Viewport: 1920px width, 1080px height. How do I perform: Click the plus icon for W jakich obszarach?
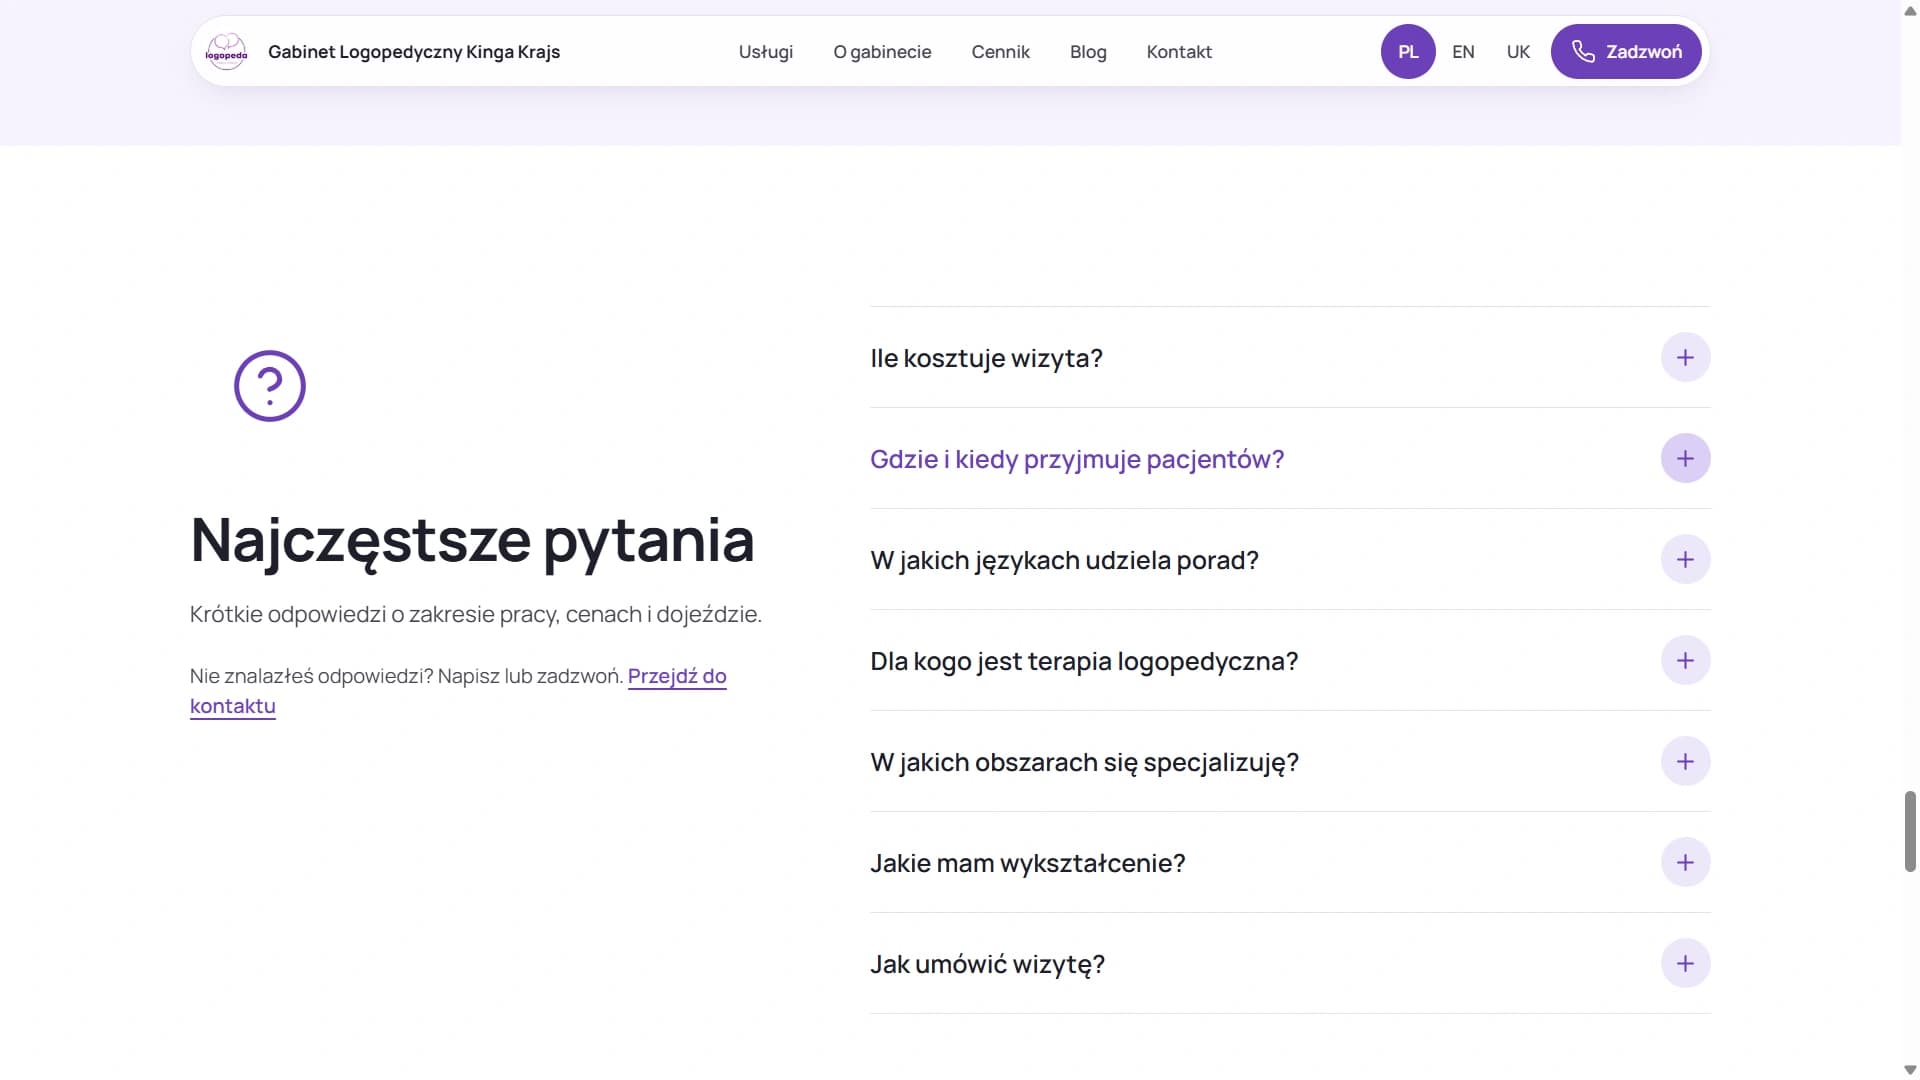click(1685, 761)
